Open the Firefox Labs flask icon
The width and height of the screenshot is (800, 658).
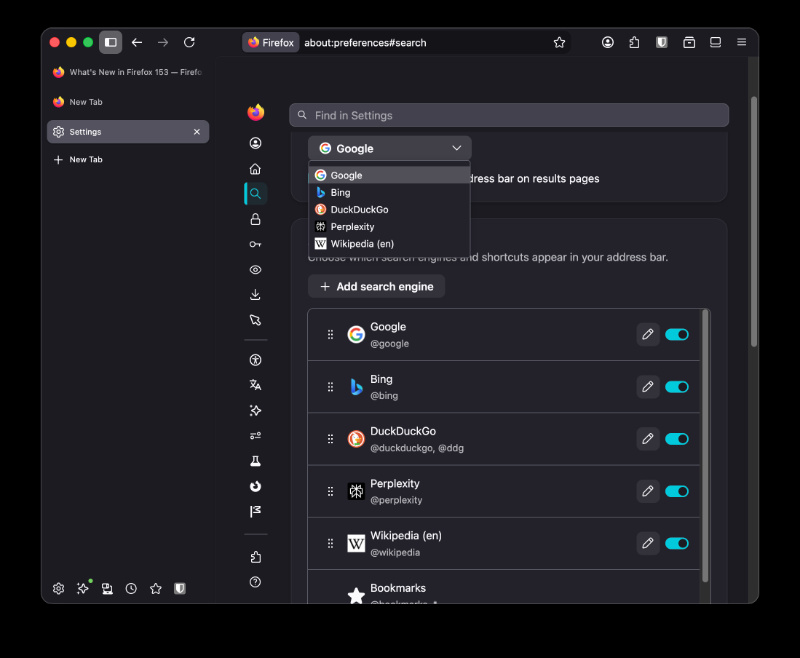tap(256, 461)
